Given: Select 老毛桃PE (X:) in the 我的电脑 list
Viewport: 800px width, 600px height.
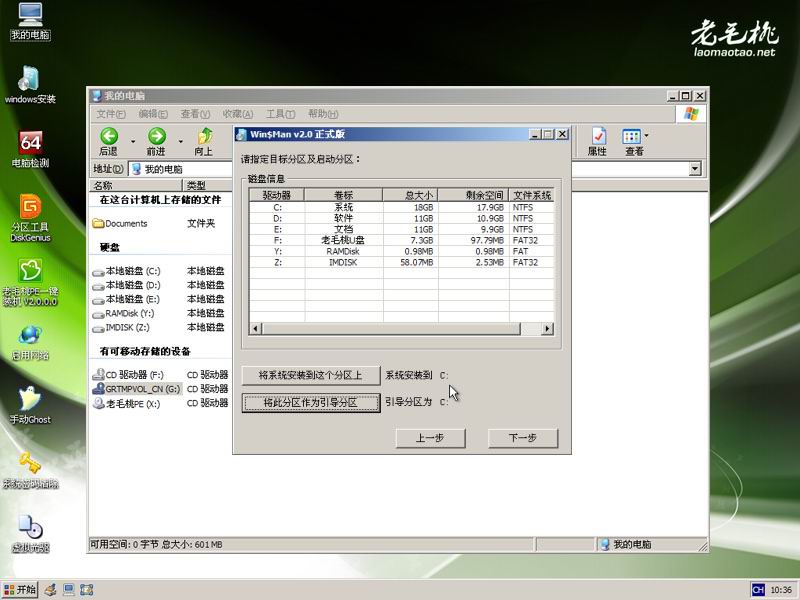Looking at the screenshot, I should tap(127, 404).
